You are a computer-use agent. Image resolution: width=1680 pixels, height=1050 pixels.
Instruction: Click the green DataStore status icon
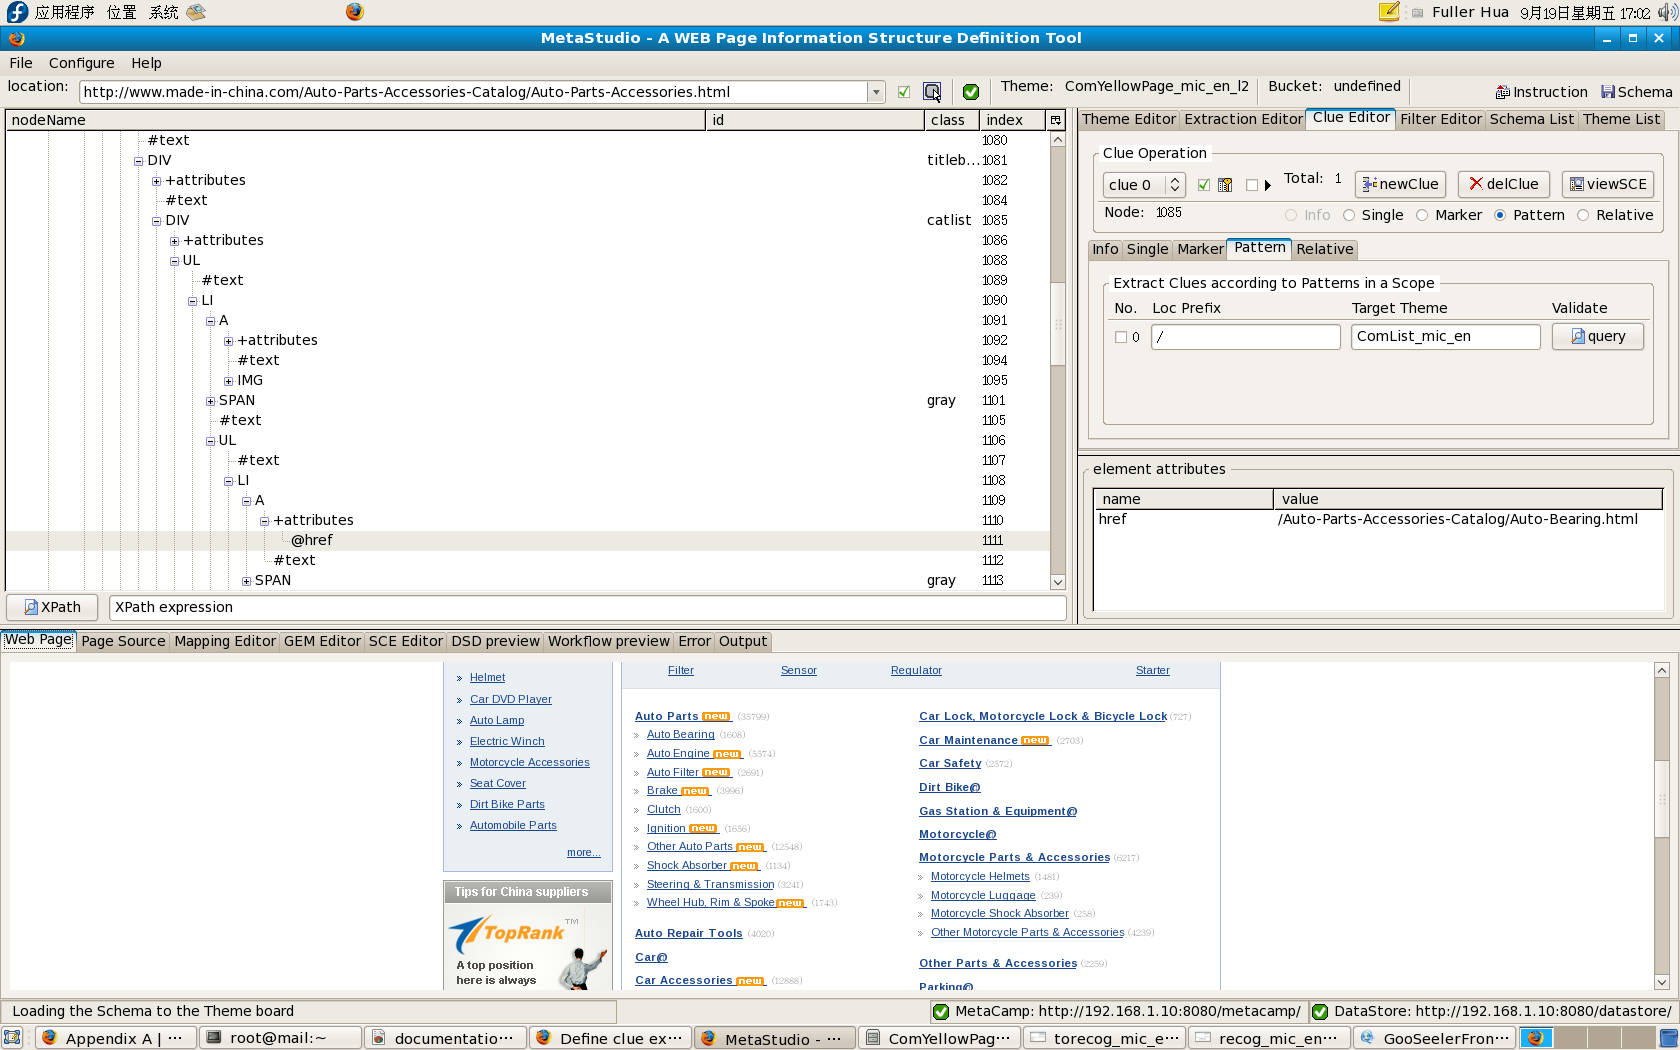point(1320,1011)
